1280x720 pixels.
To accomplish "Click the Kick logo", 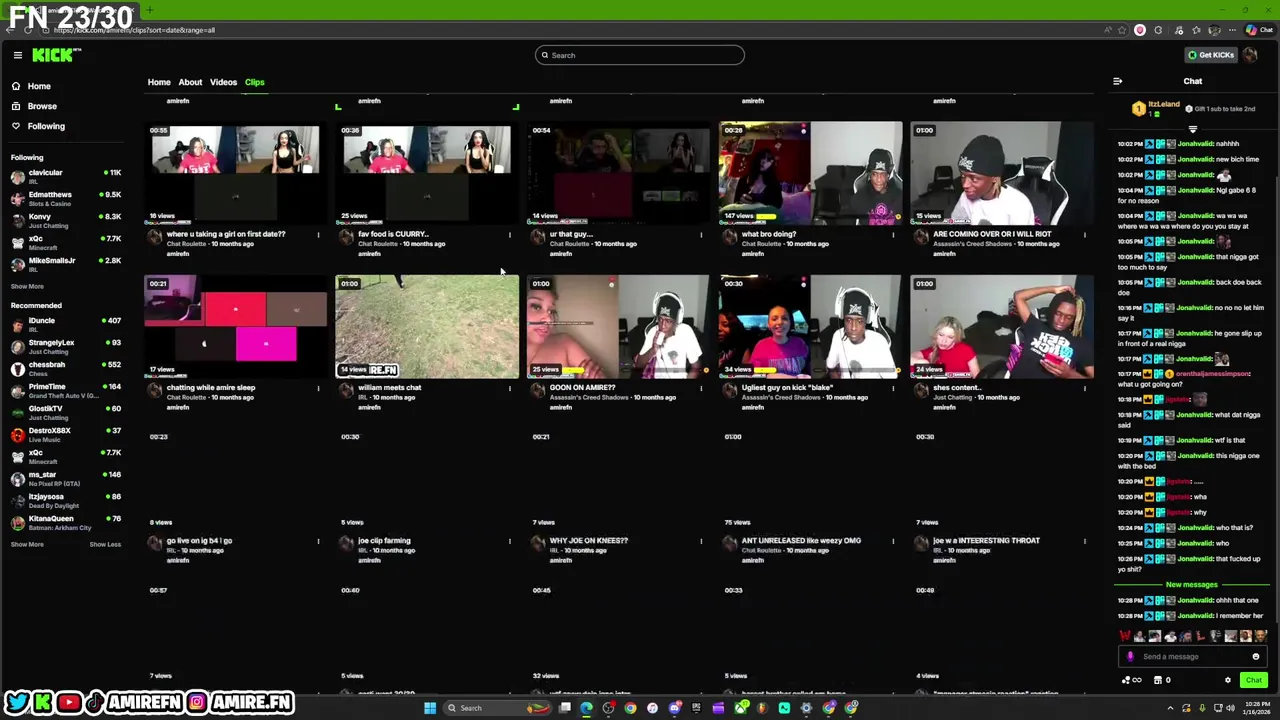I will coord(56,55).
